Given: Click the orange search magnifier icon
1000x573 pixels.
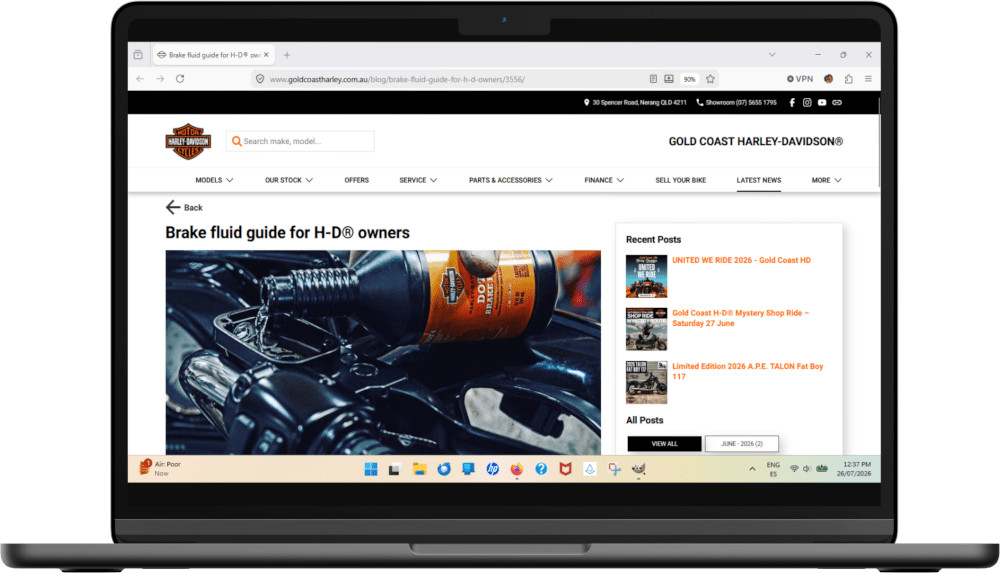Looking at the screenshot, I should pyautogui.click(x=236, y=141).
